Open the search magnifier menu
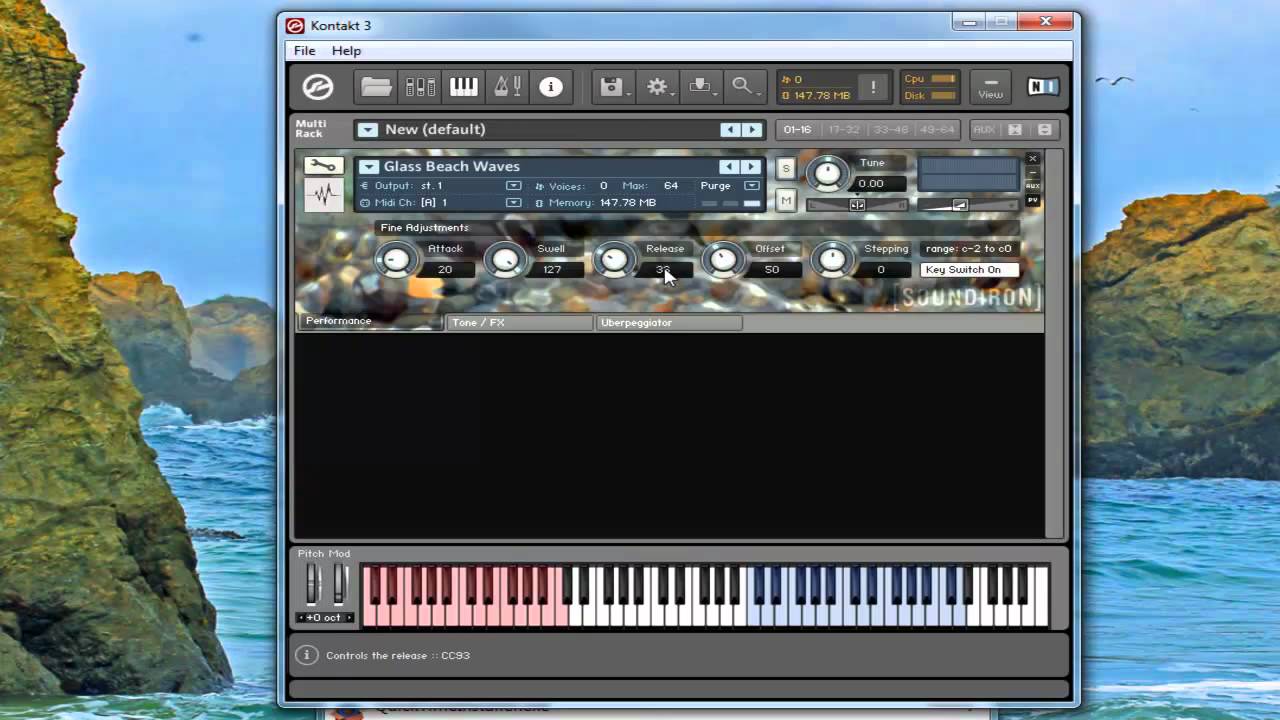Screen dimensions: 1280x720 [744, 87]
